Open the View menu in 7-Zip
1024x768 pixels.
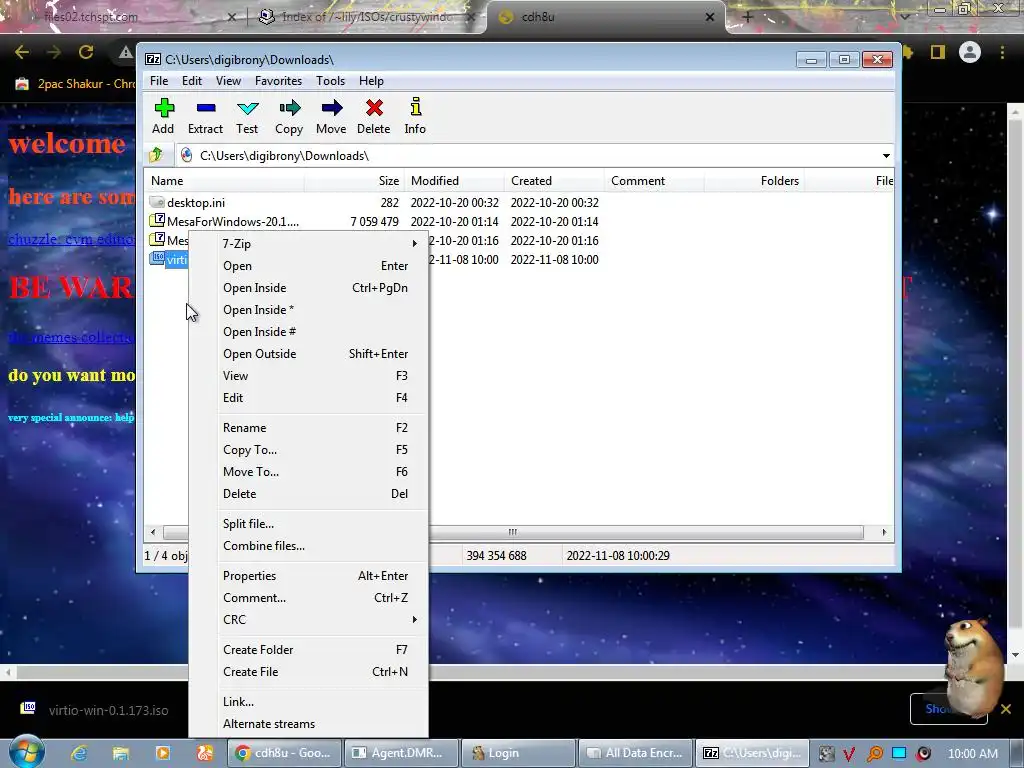[228, 81]
